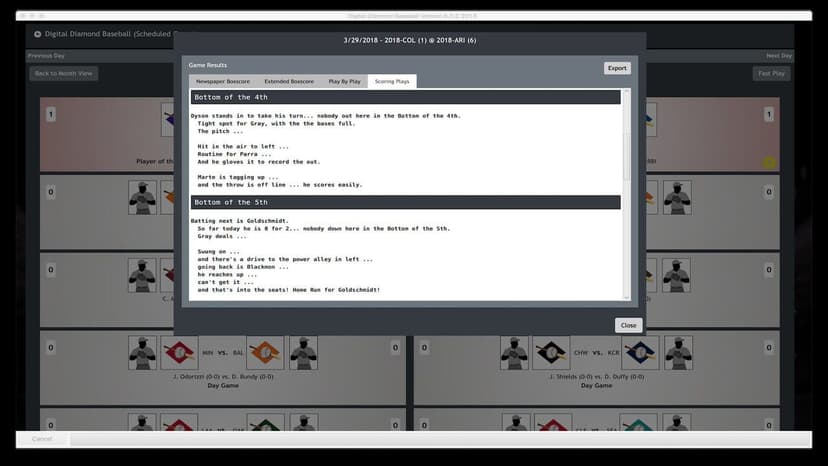Click the progress bar beside Cancel

(440, 439)
